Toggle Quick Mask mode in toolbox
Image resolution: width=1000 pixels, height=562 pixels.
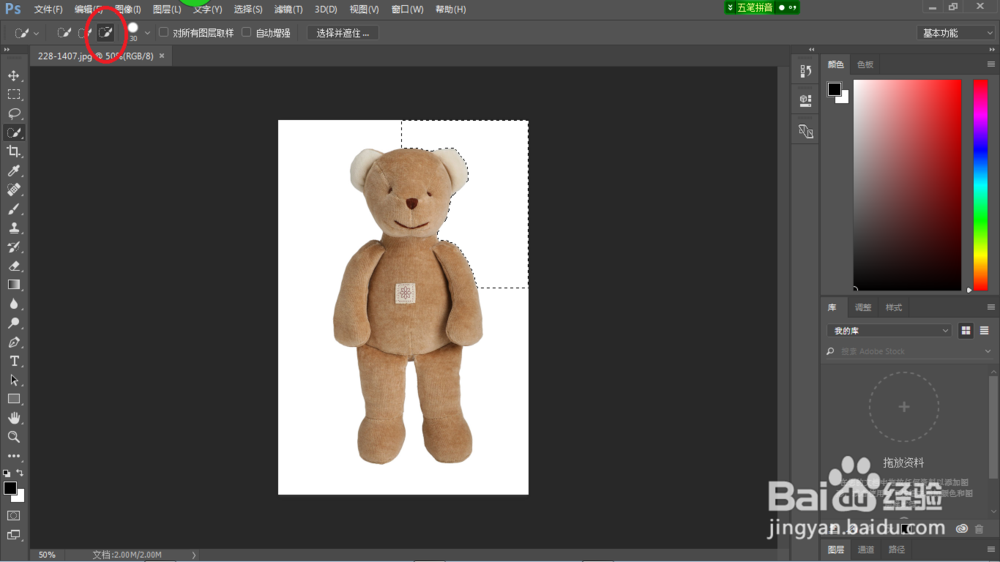13,515
